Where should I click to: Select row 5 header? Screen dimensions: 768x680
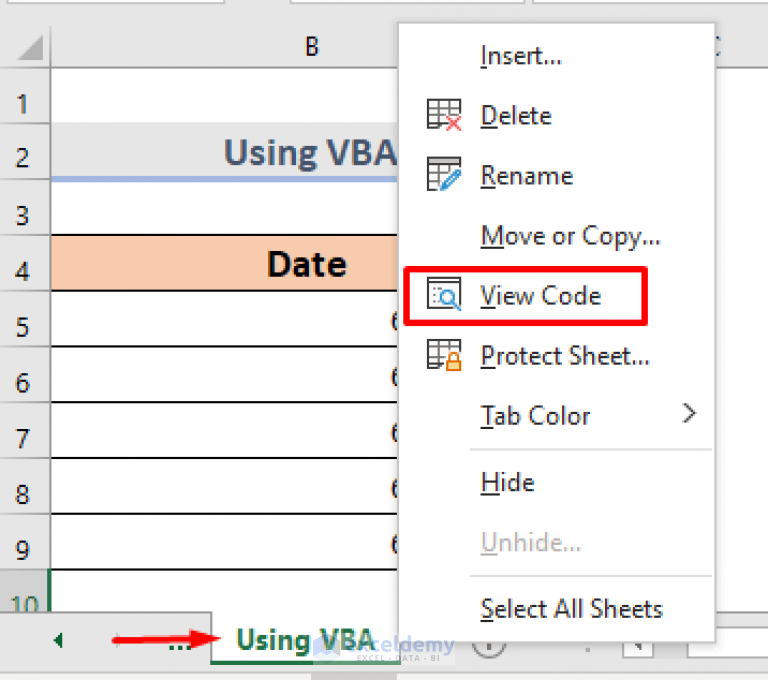[x=24, y=319]
